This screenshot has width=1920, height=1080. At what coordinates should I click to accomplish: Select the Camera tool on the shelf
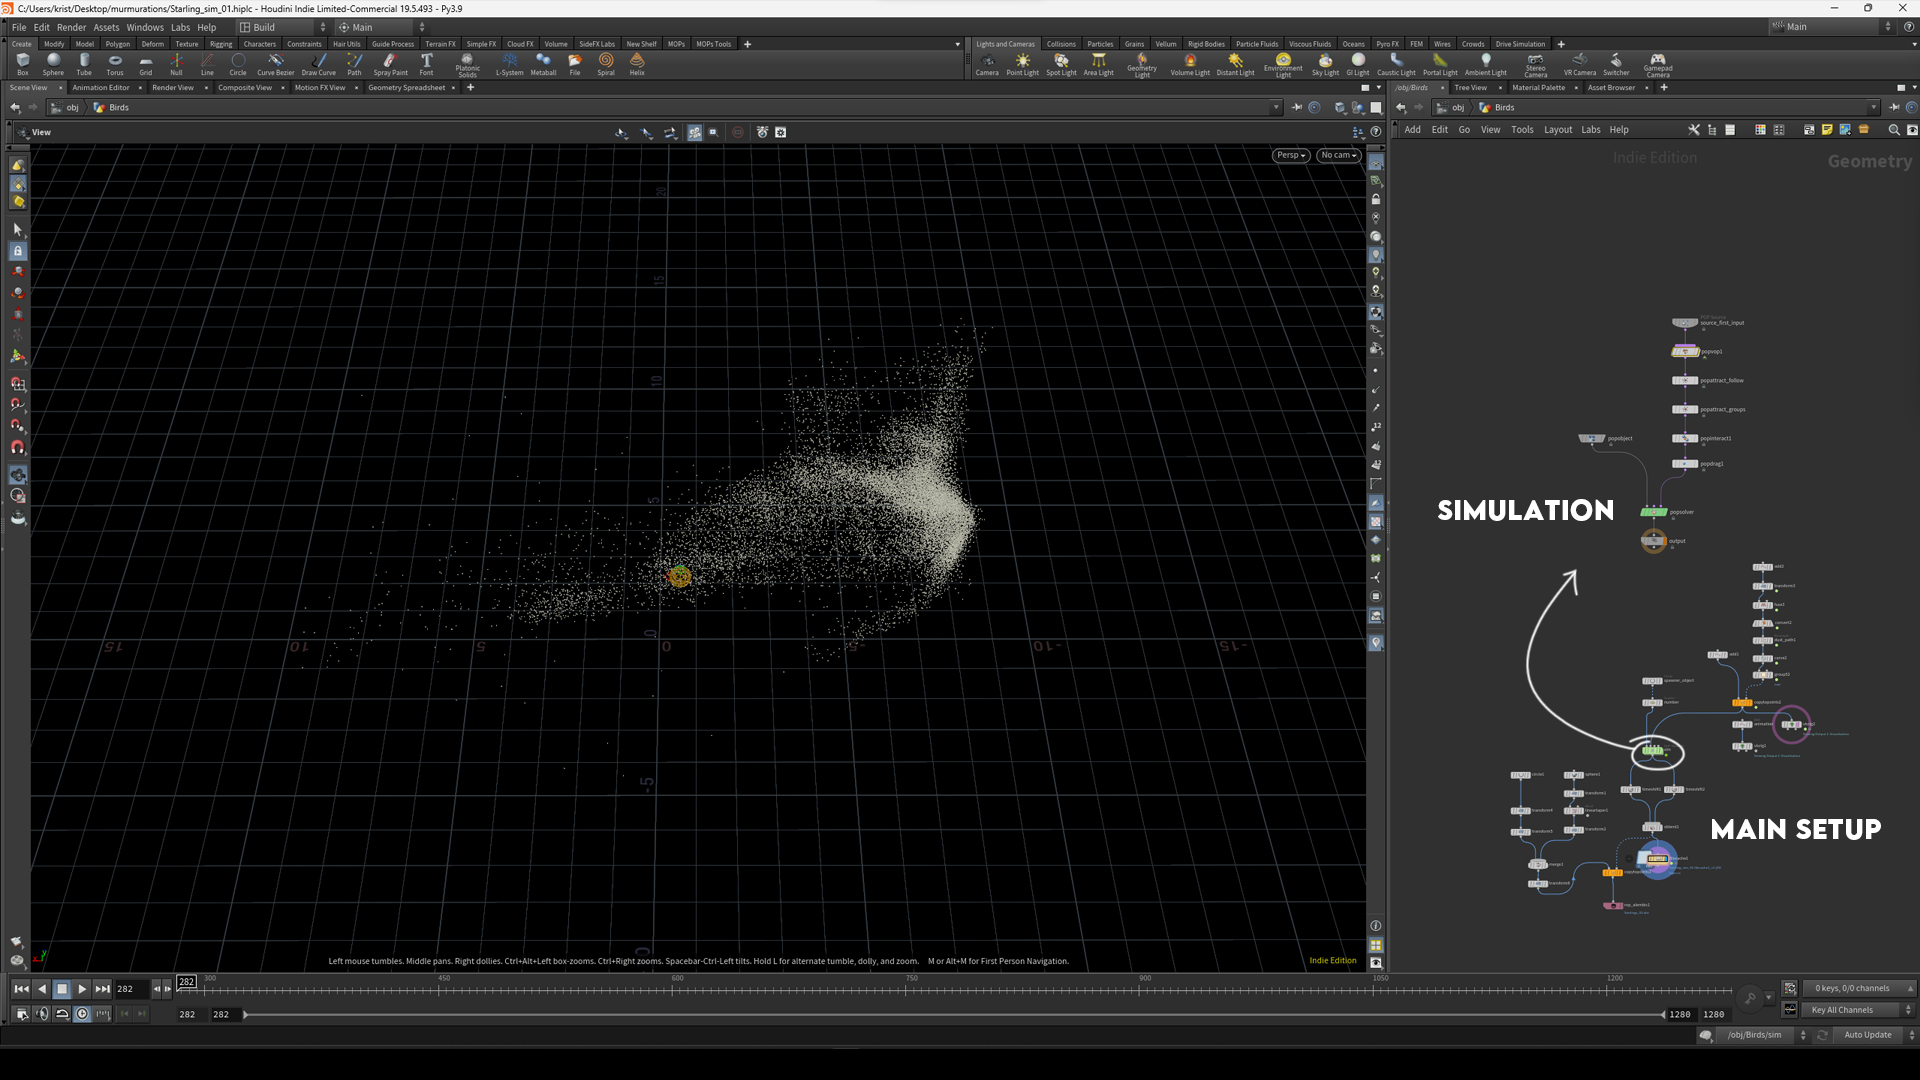[x=988, y=63]
